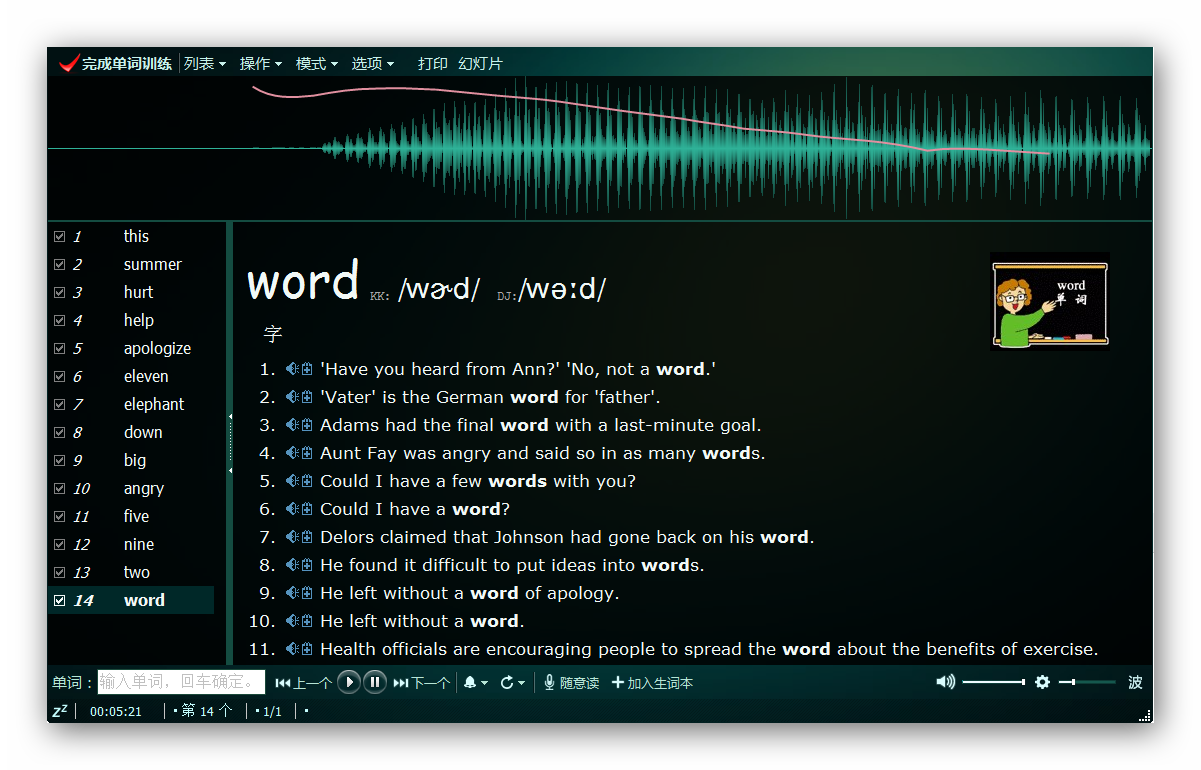The height and width of the screenshot is (770, 1201).
Task: Toggle the checkbox for 'big'
Action: coord(60,461)
